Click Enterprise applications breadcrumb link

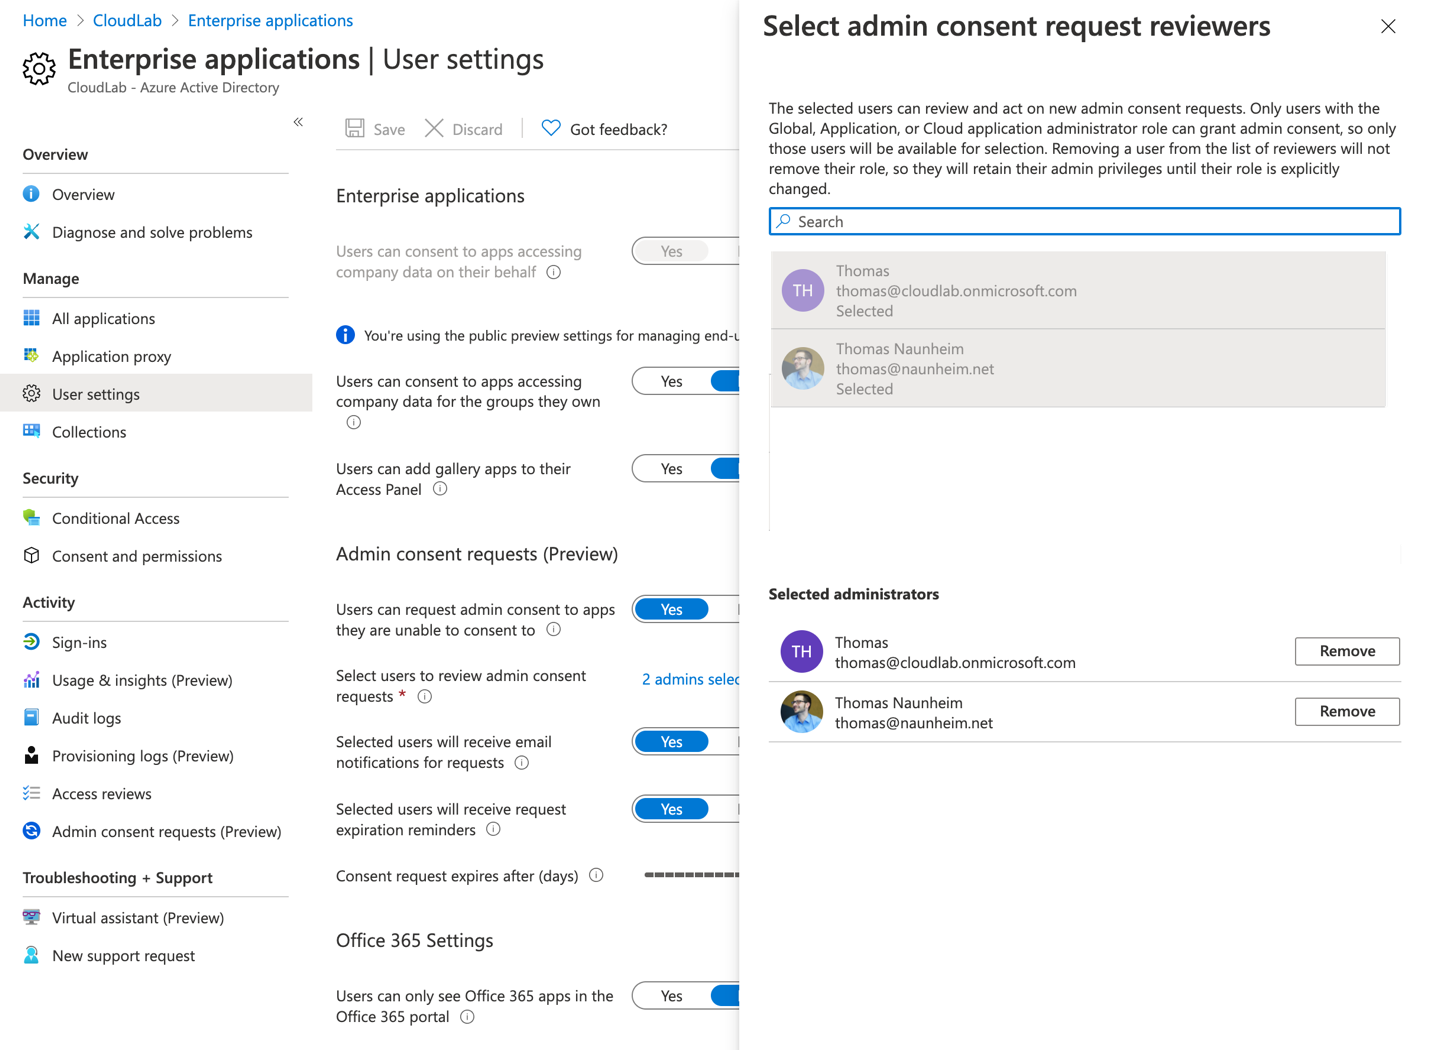pos(270,20)
